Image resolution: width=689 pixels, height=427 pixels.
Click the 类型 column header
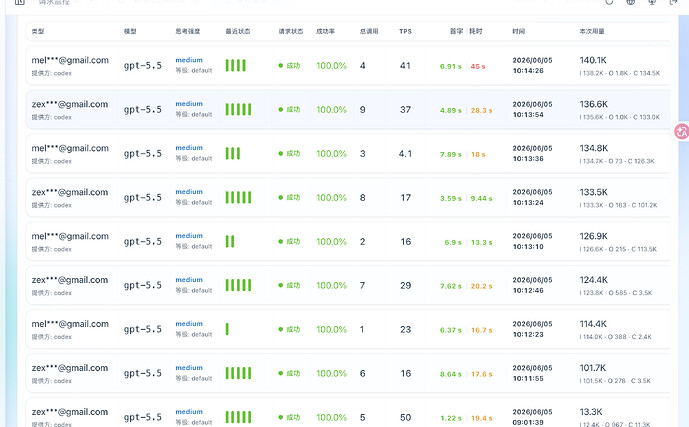pyautogui.click(x=38, y=32)
